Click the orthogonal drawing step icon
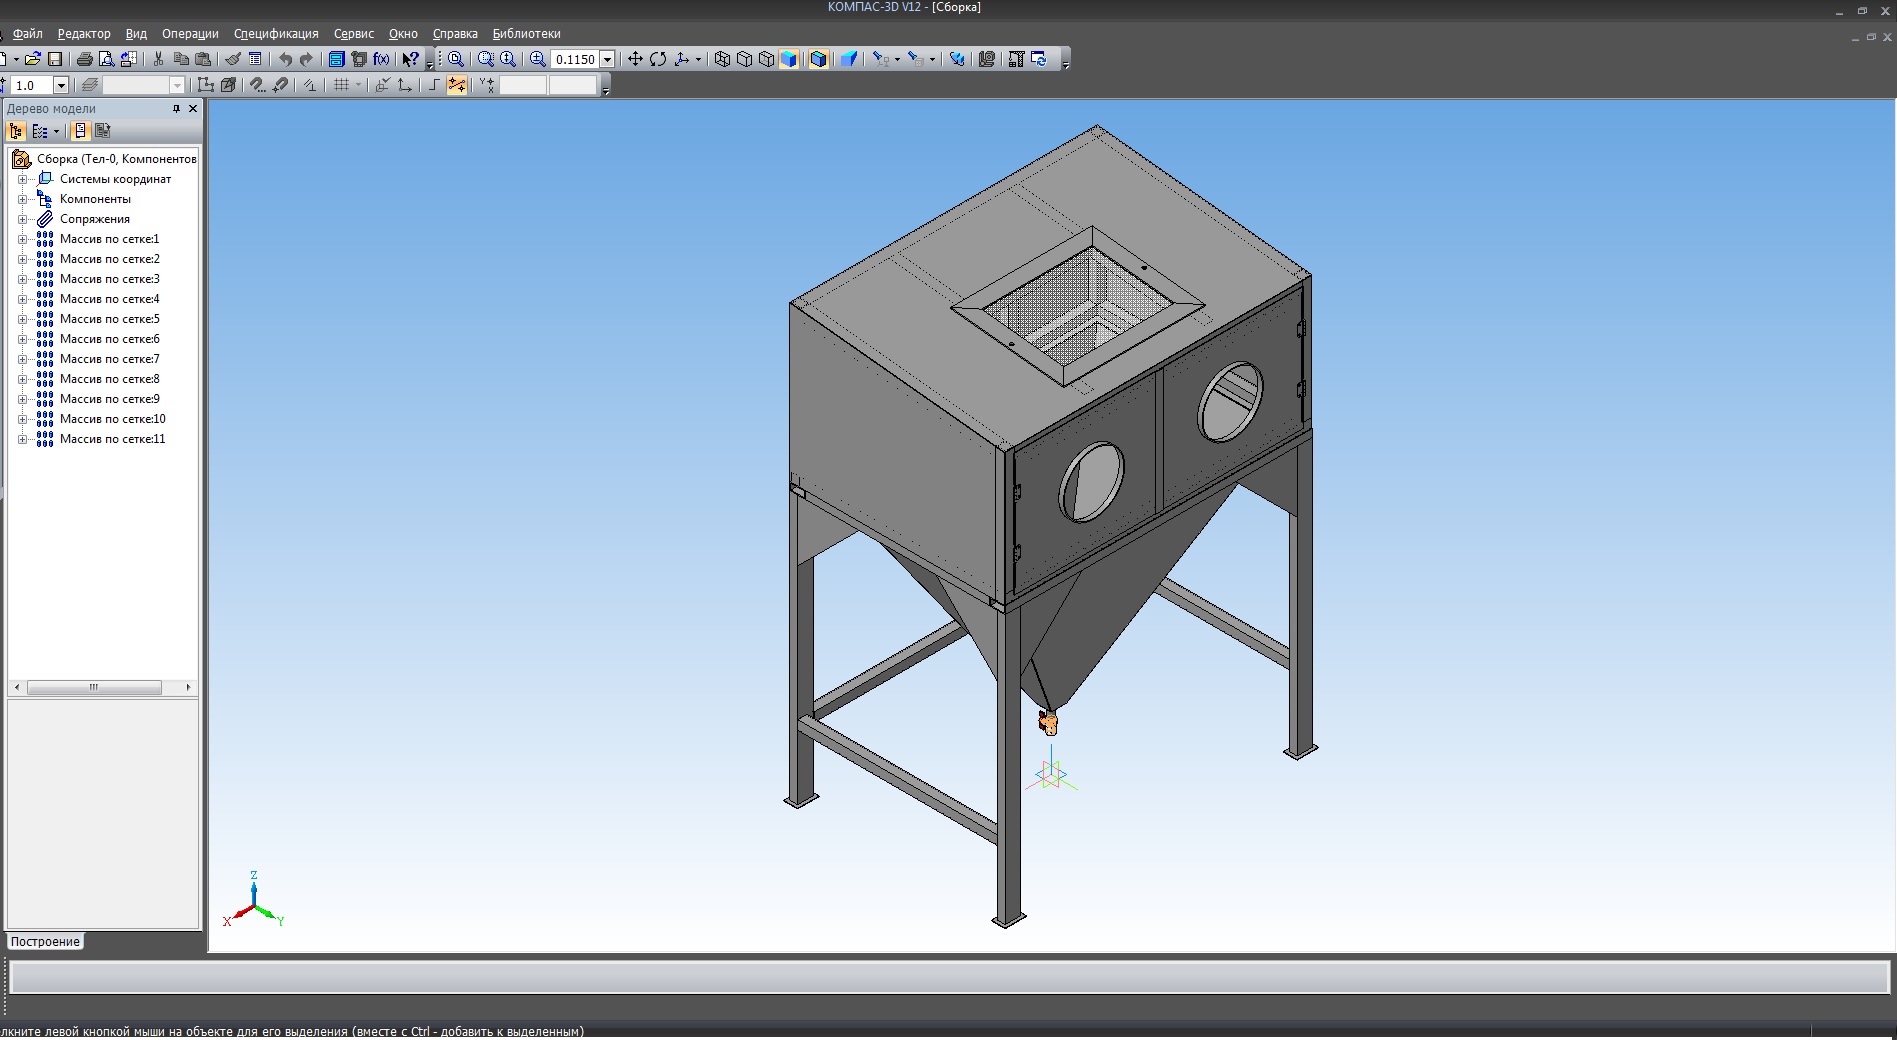Screen dimensions: 1897x1040 tap(433, 85)
